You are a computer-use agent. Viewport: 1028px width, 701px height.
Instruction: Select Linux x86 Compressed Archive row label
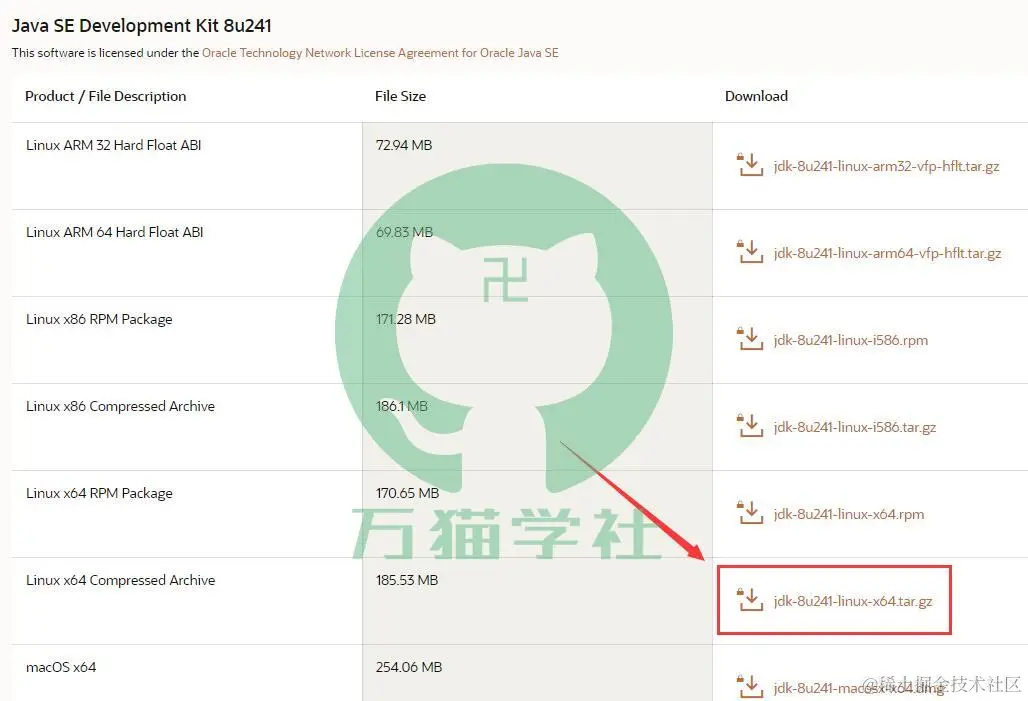click(x=121, y=407)
